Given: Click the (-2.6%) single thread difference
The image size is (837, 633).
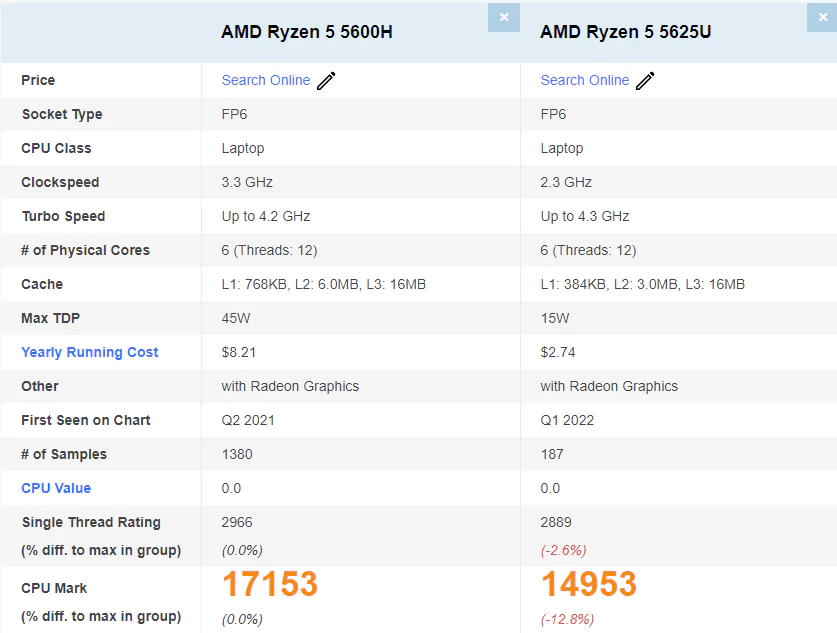Looking at the screenshot, I should (x=563, y=550).
